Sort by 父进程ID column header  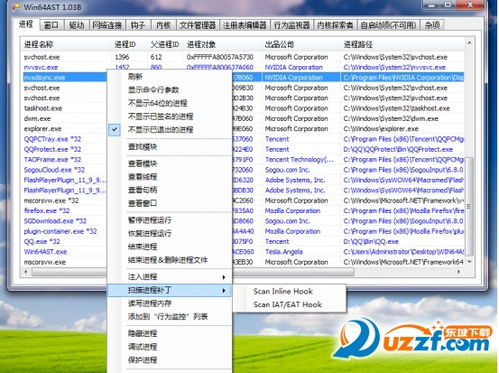coord(165,44)
